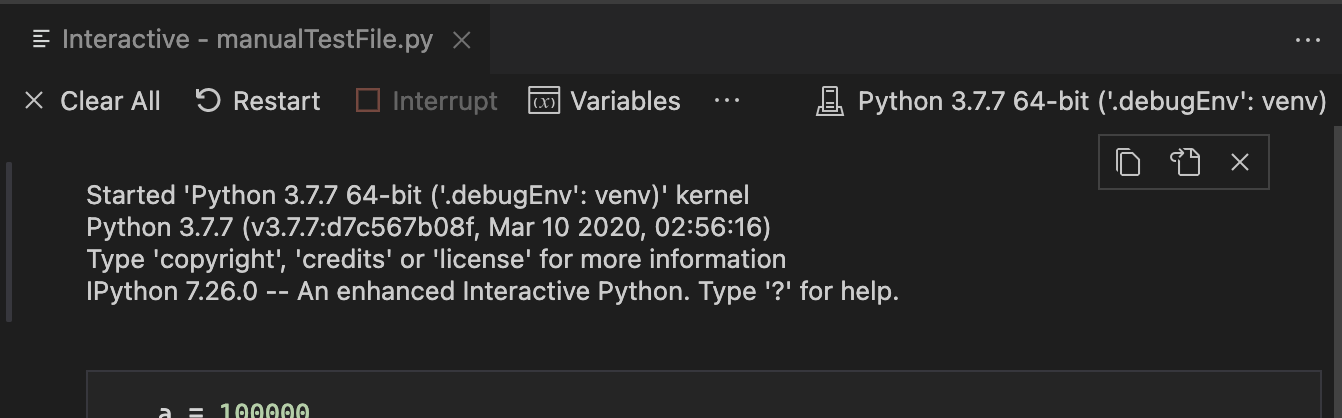Copy the cell using the copy icon
The width and height of the screenshot is (1342, 418).
coord(1128,162)
